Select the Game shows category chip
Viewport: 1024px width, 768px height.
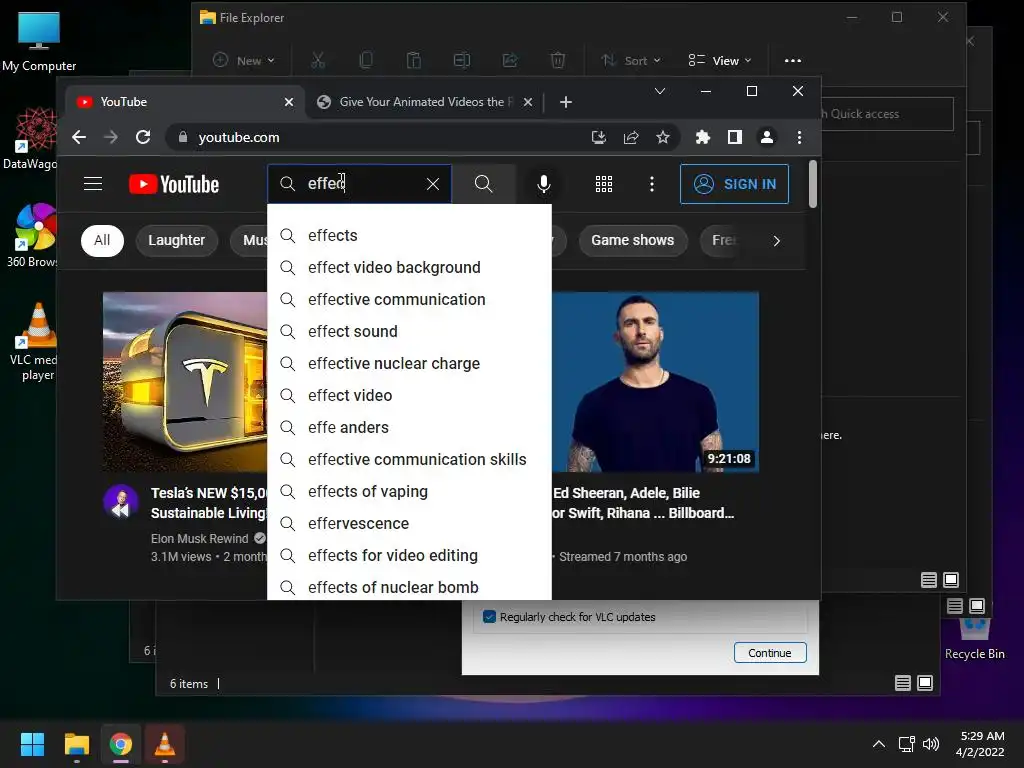pyautogui.click(x=632, y=240)
